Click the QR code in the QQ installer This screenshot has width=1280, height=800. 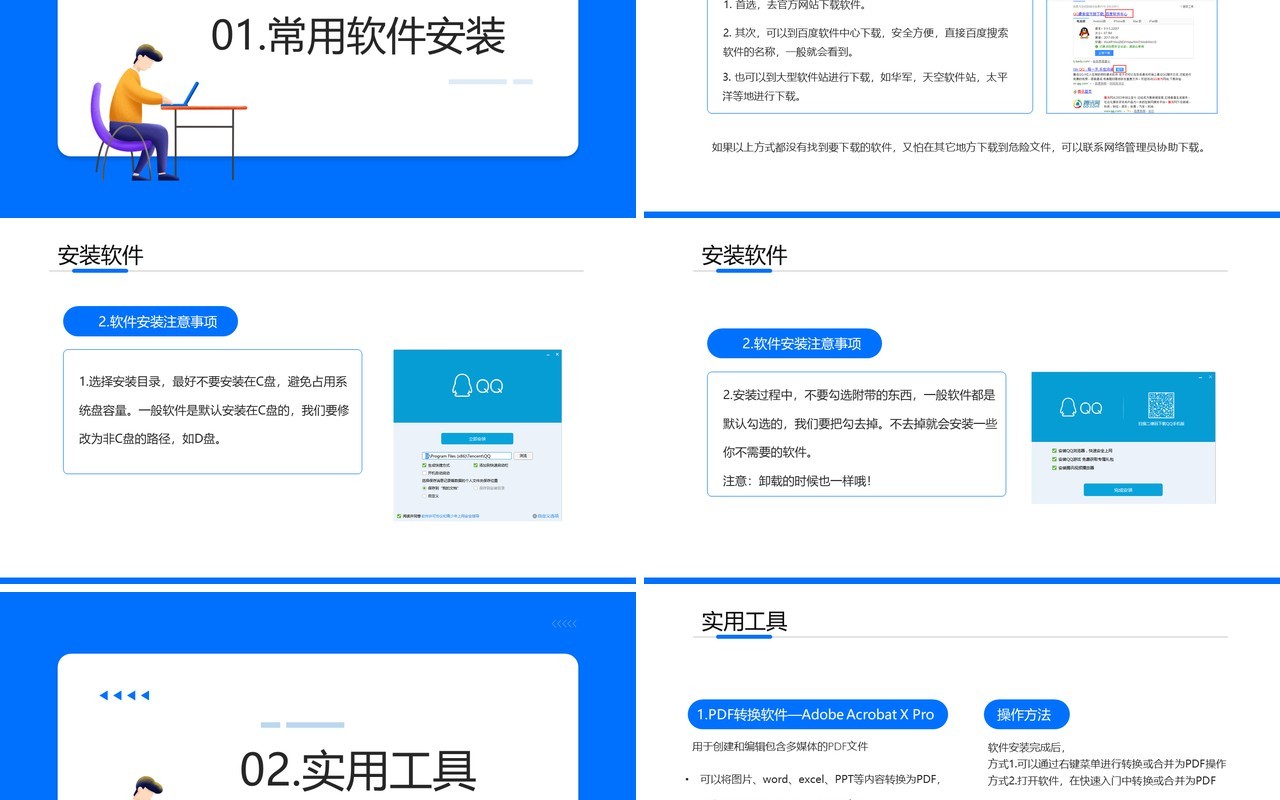coord(1161,405)
